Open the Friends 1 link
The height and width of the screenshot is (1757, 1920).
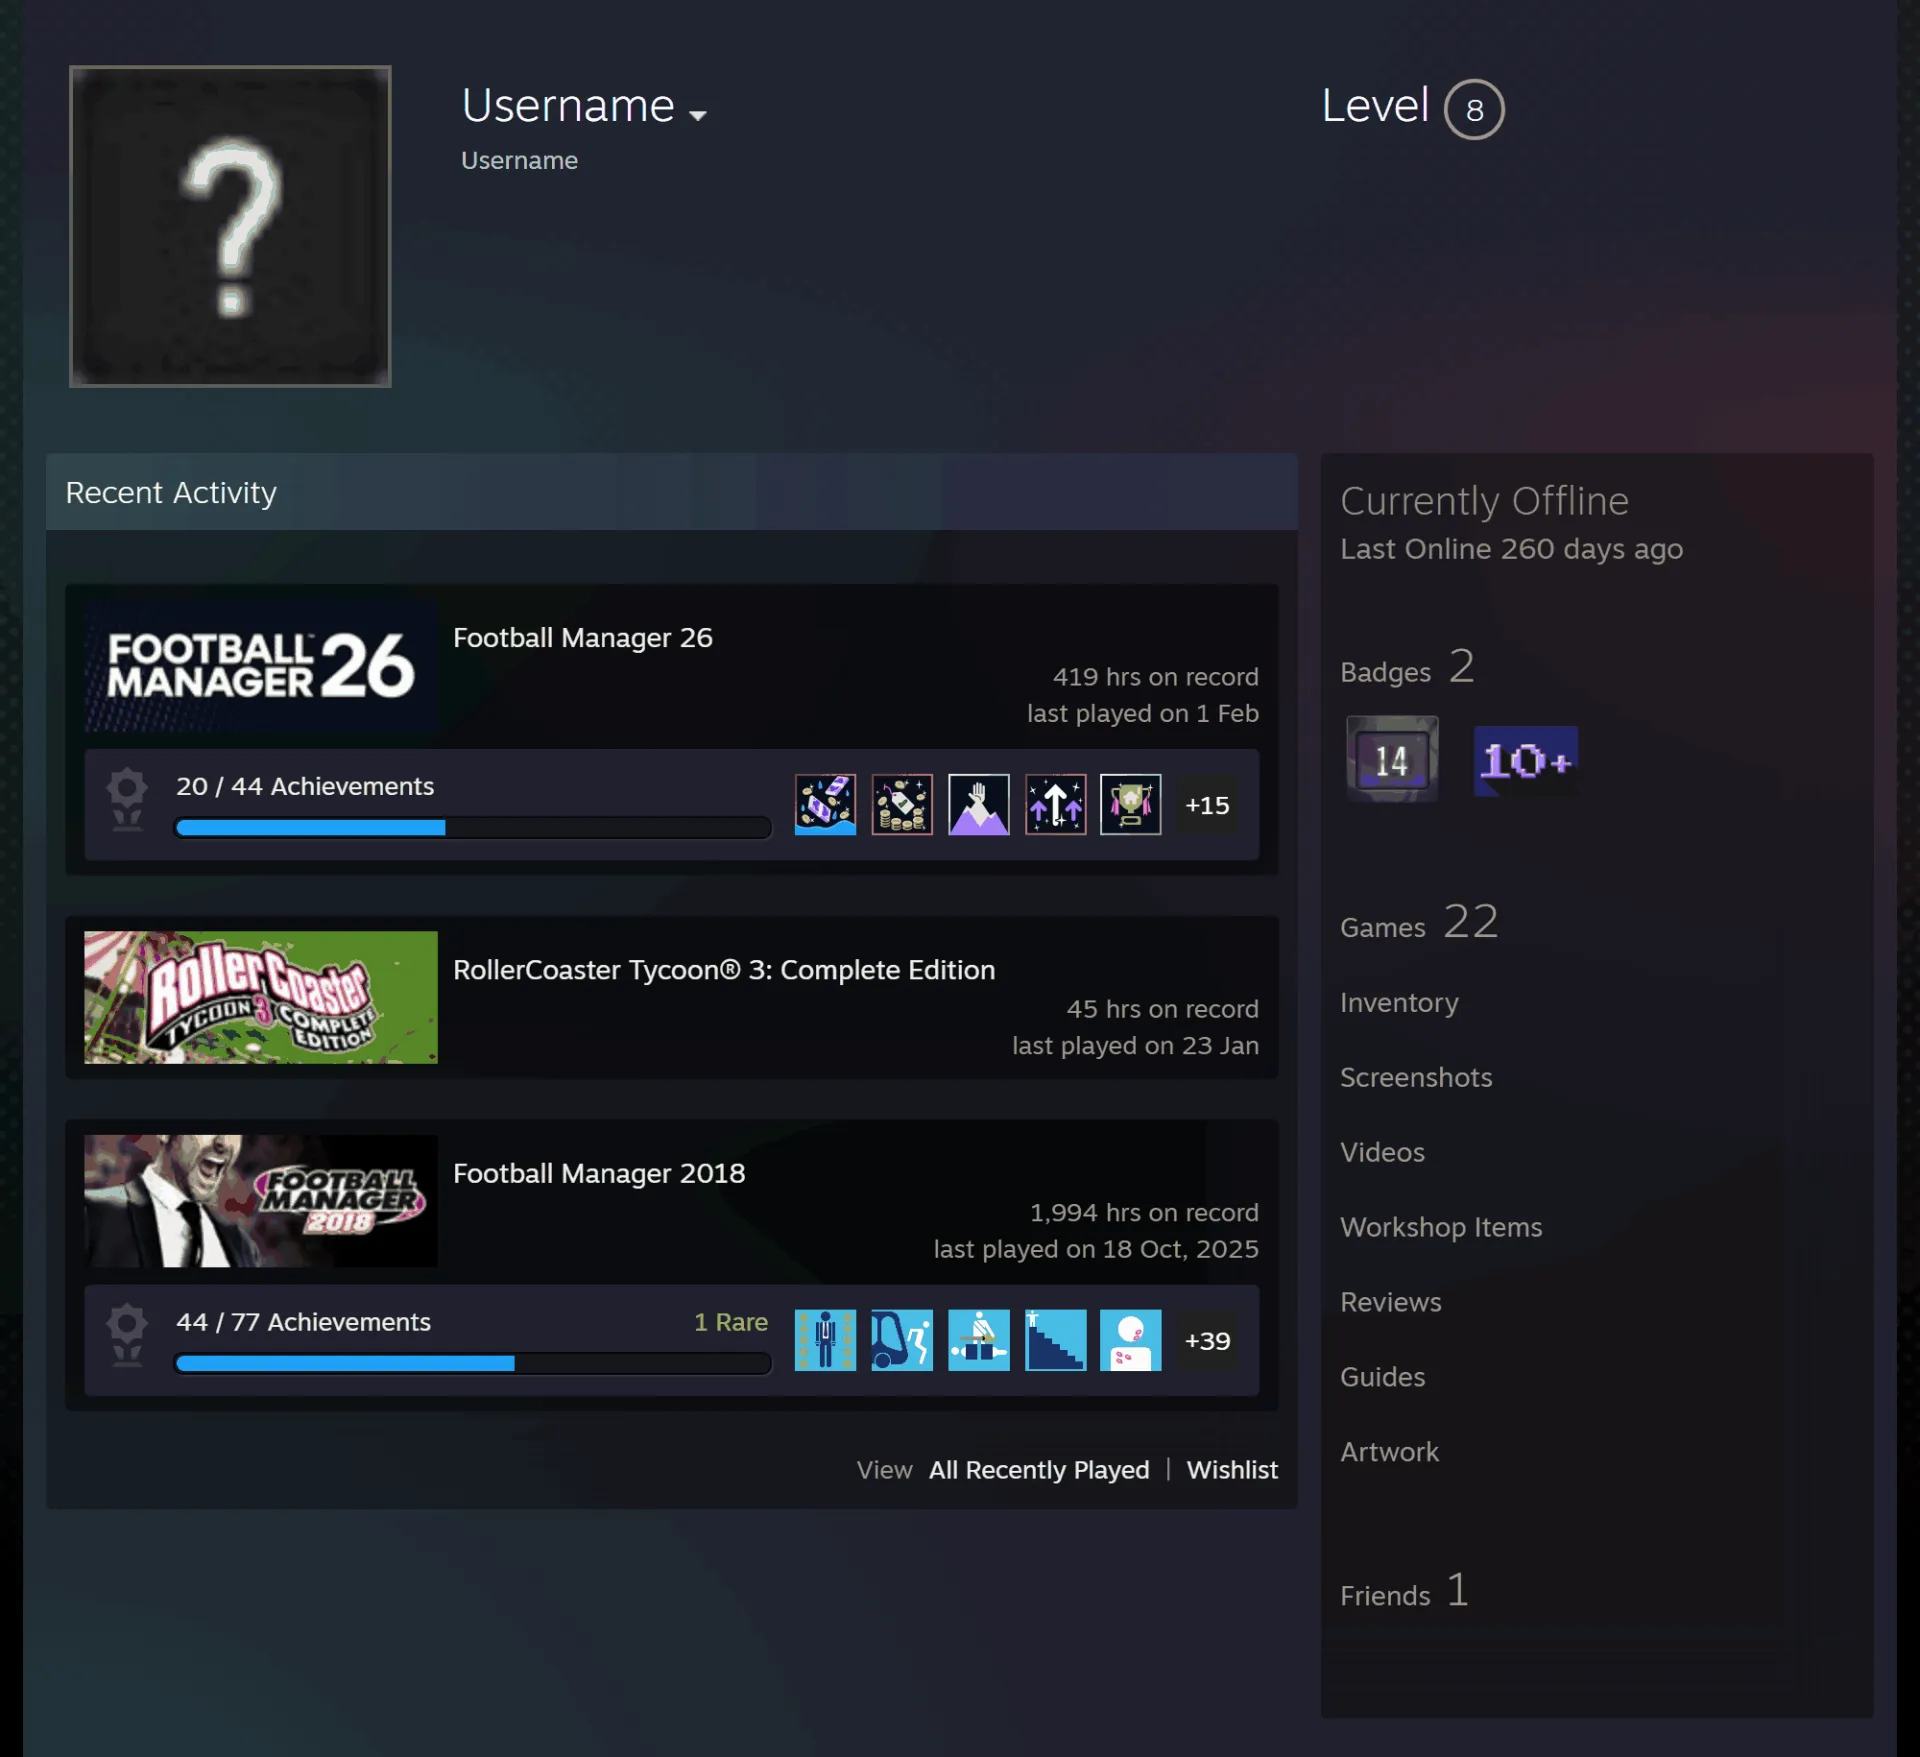click(1404, 1592)
